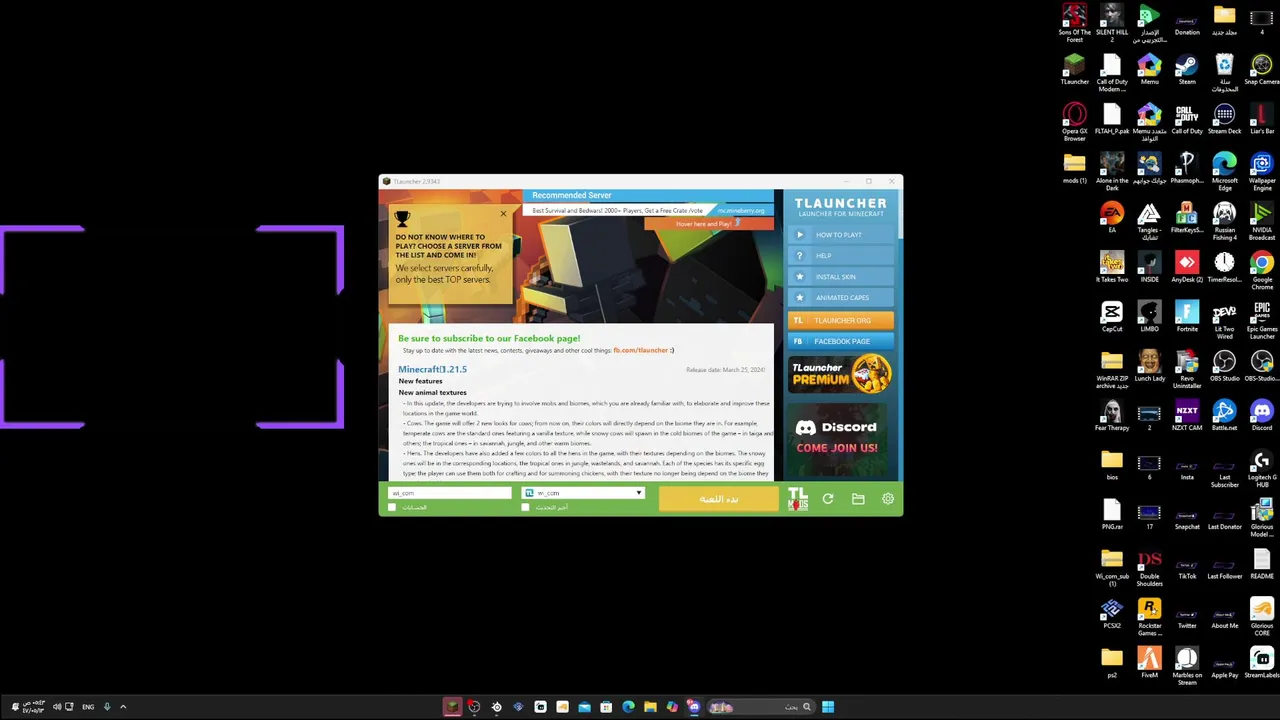Open the game version dropdown
Image resolution: width=1280 pixels, height=720 pixels.
coord(584,493)
